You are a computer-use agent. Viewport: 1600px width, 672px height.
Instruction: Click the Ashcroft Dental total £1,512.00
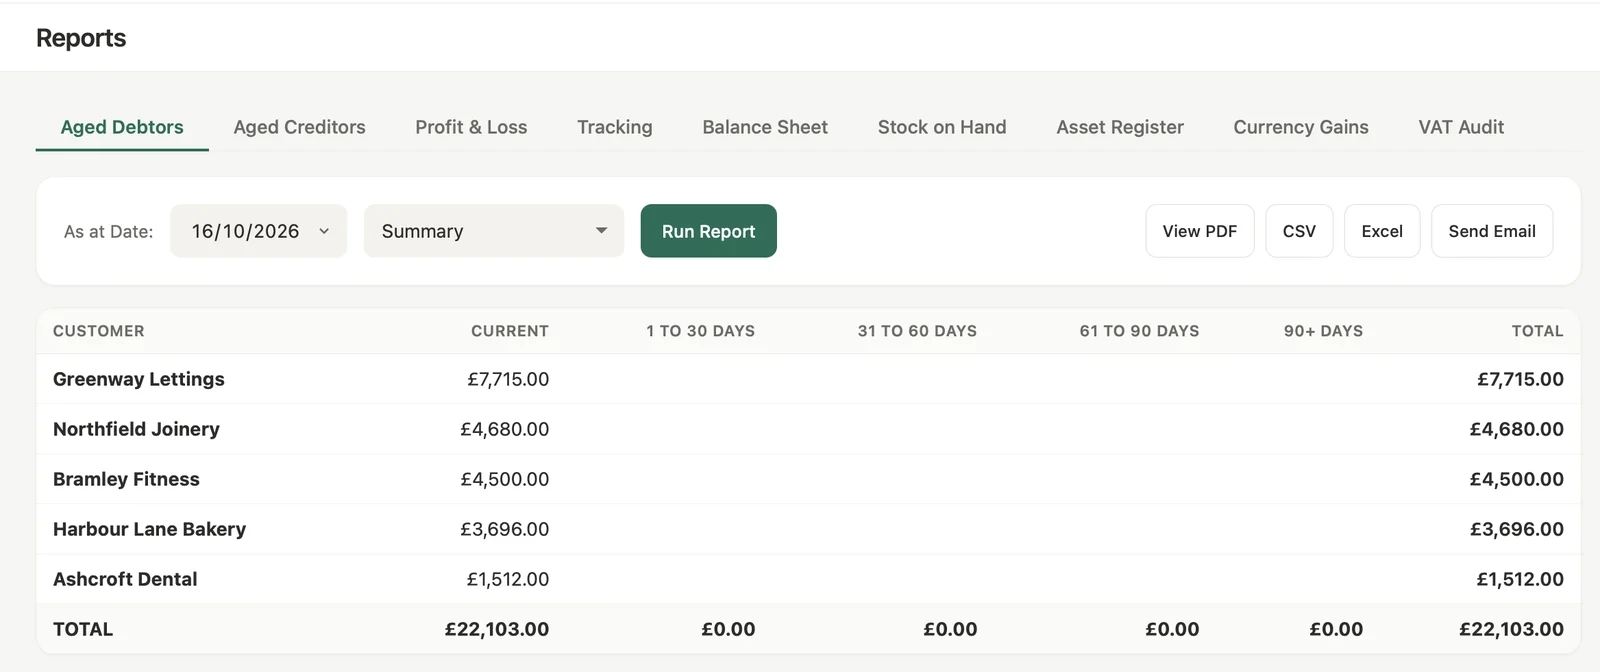[1520, 579]
